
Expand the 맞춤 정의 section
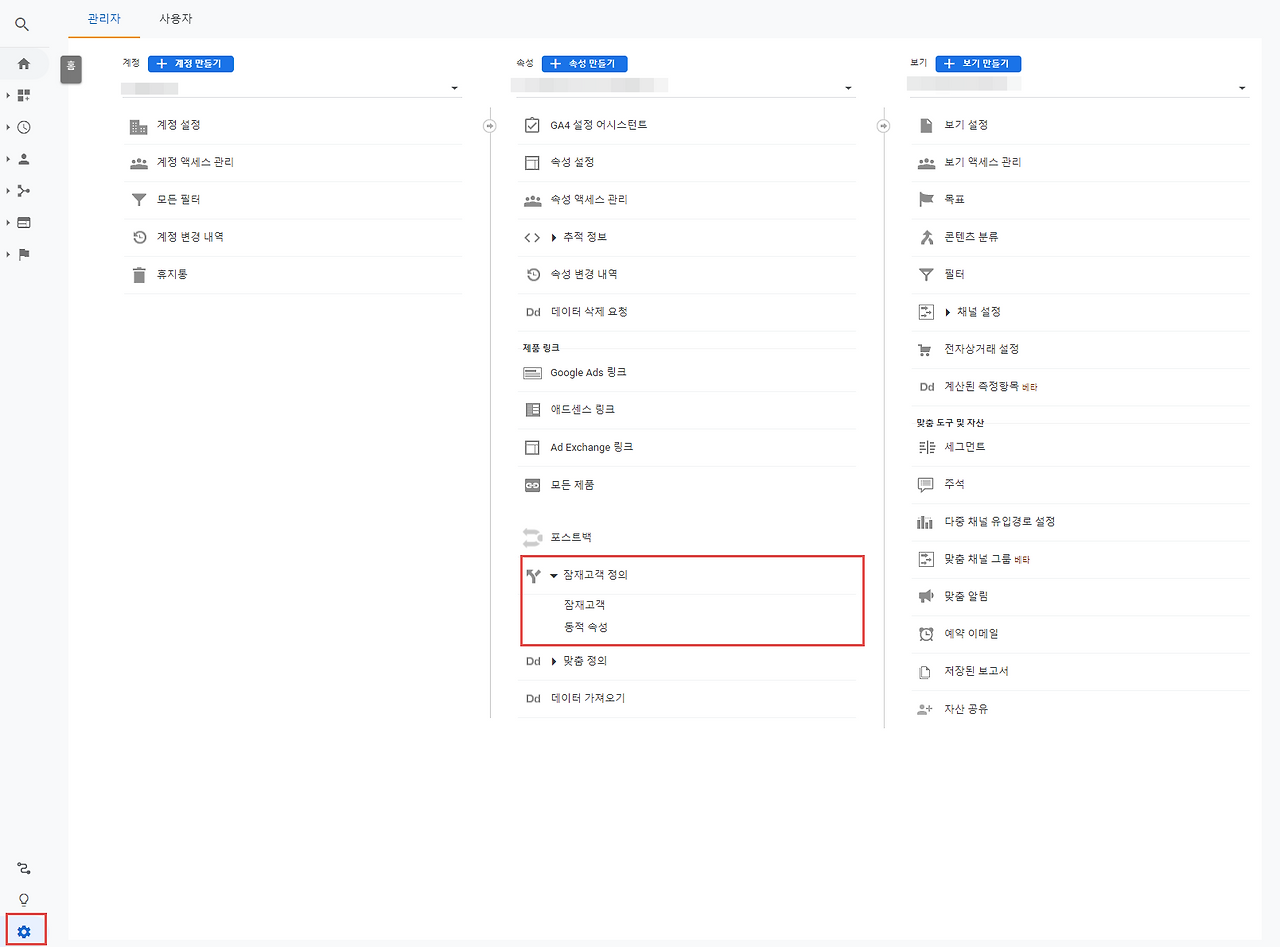[x=554, y=662]
